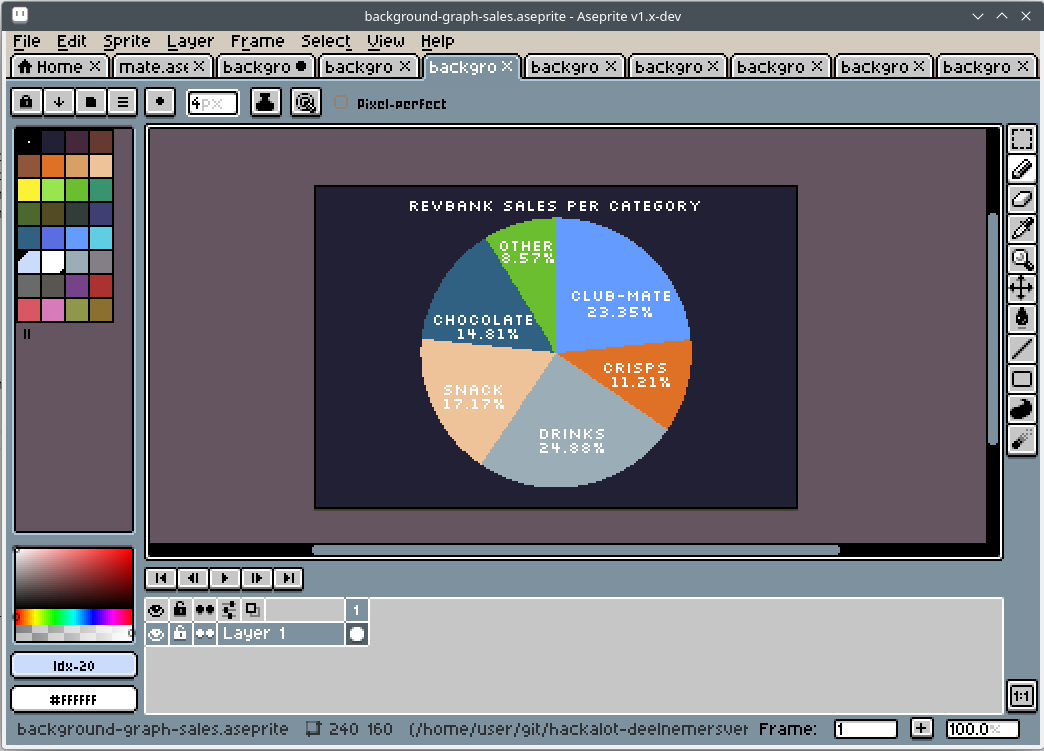
Task: Select the Move tool
Action: 1021,289
